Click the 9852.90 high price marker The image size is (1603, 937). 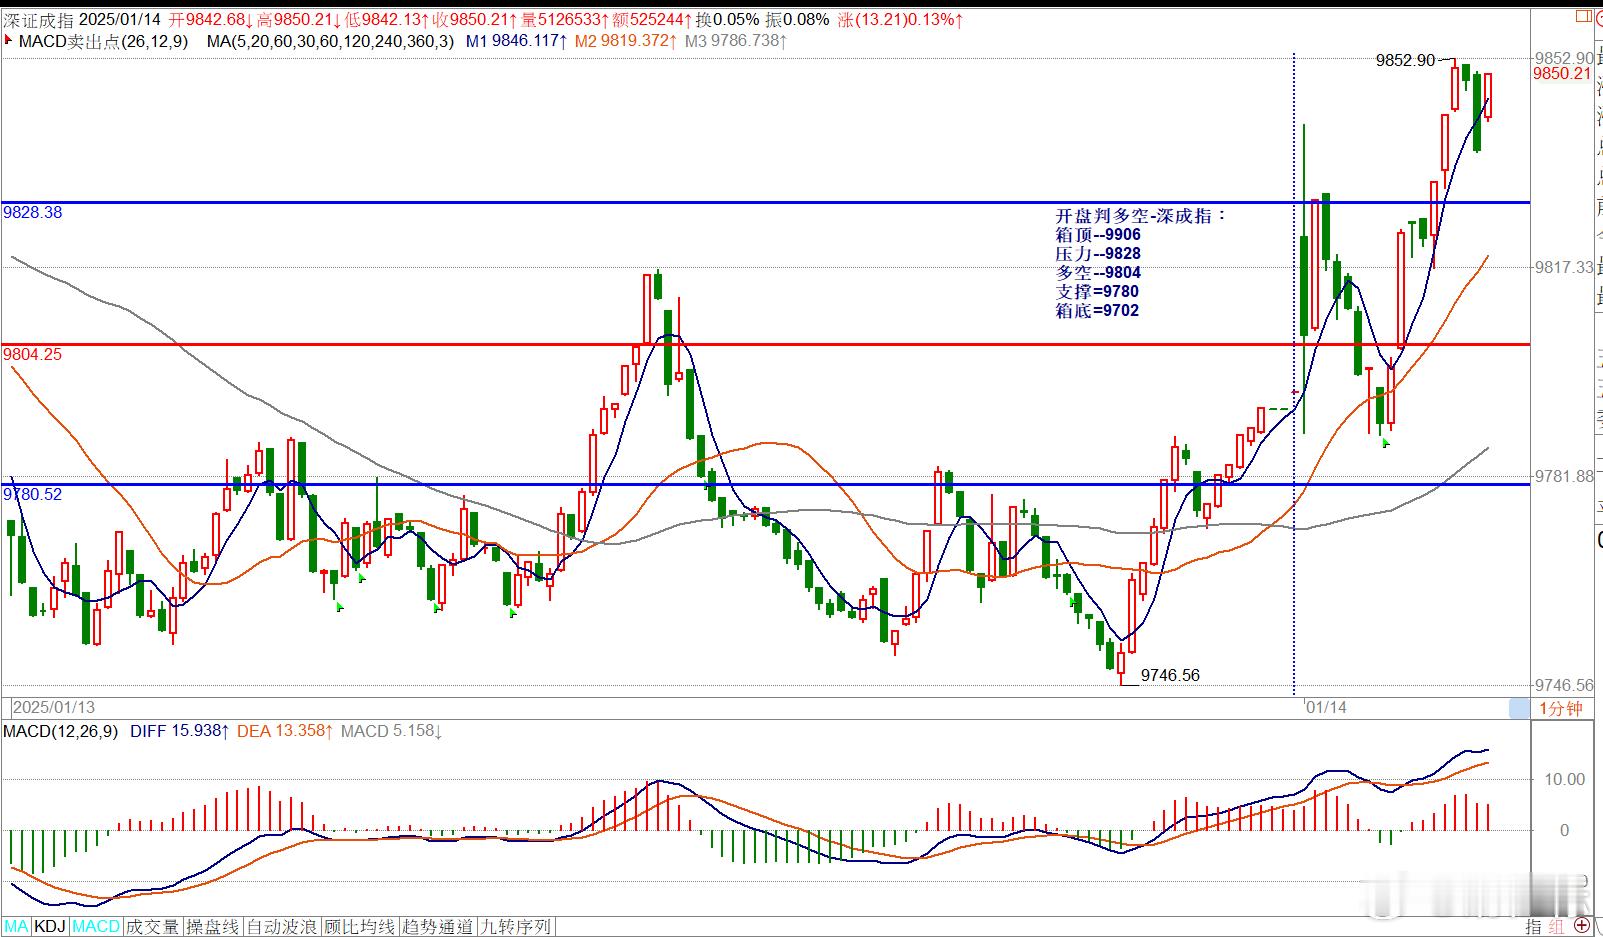click(1405, 60)
